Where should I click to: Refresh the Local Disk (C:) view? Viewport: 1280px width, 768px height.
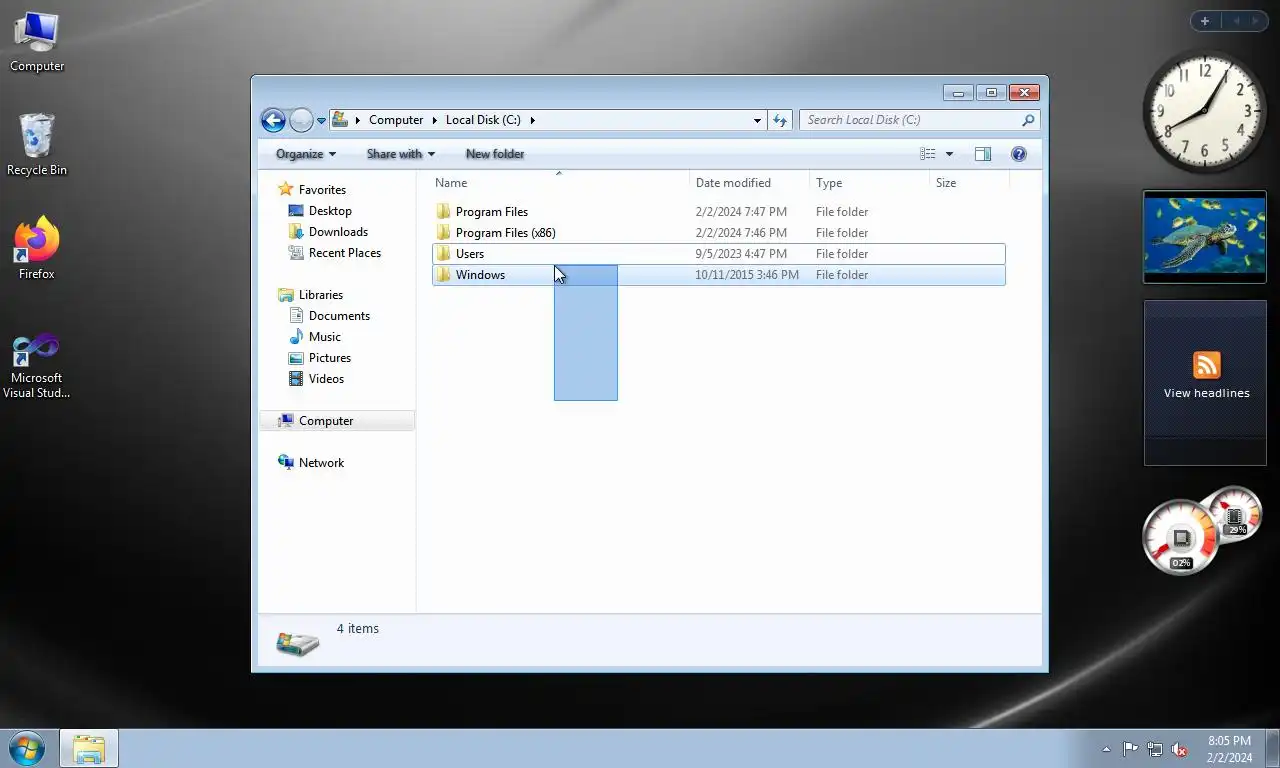coord(780,120)
